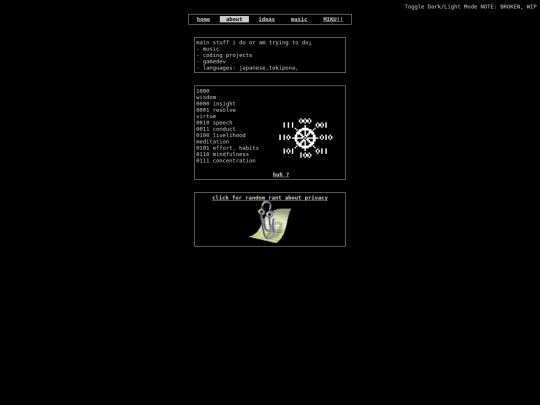Viewport: 540px width, 405px height.
Task: Click the 'meditation' heading text
Action: point(212,142)
